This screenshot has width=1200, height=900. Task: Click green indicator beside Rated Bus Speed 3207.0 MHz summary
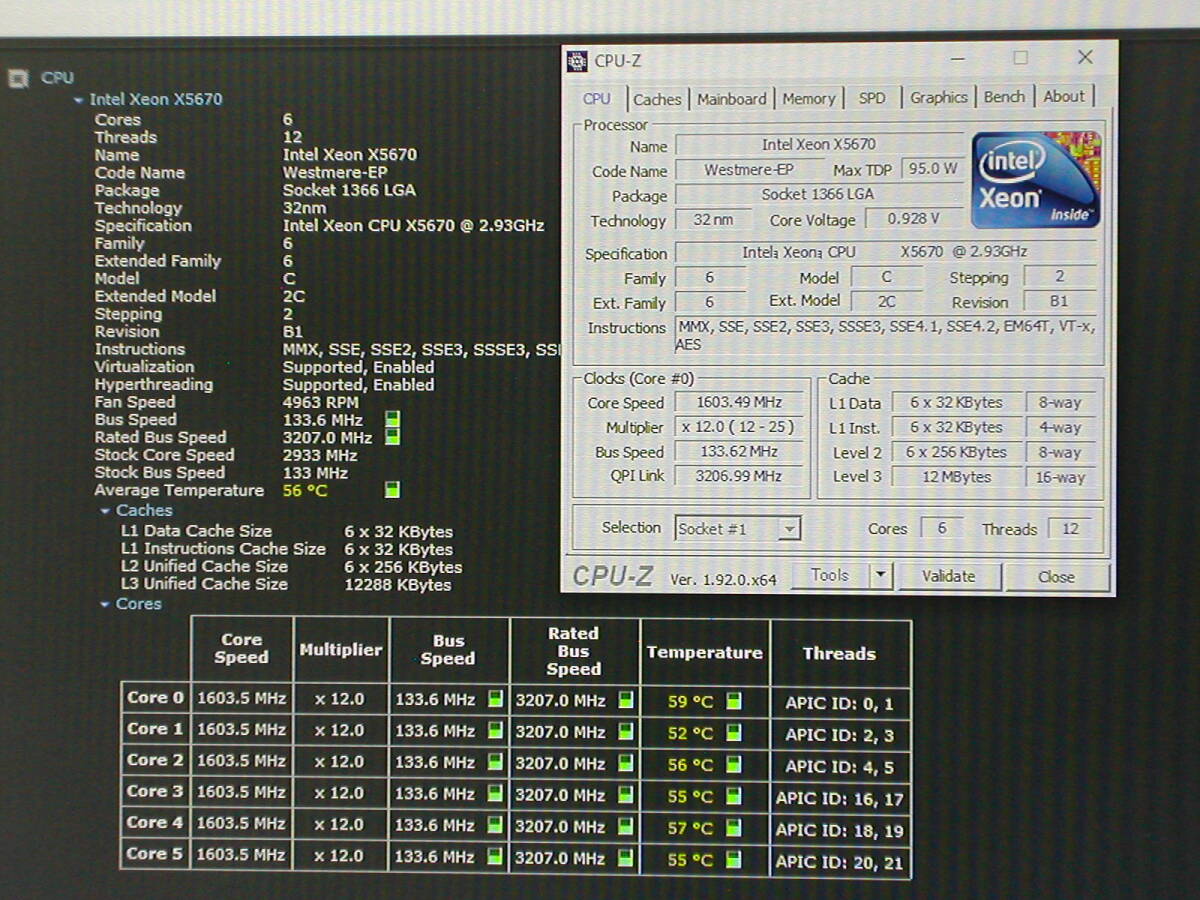(x=393, y=437)
